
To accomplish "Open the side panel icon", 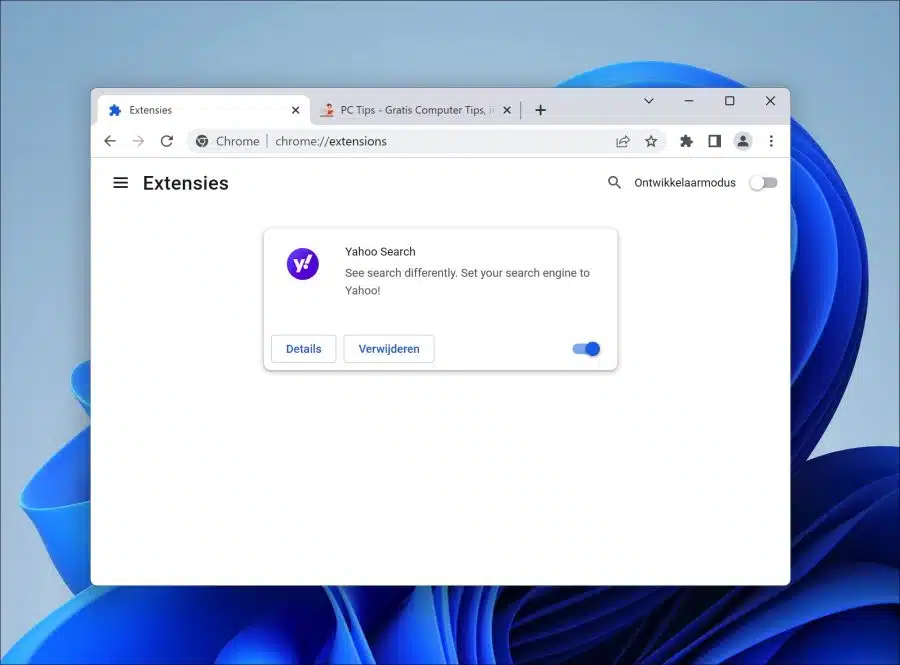I will pyautogui.click(x=714, y=141).
